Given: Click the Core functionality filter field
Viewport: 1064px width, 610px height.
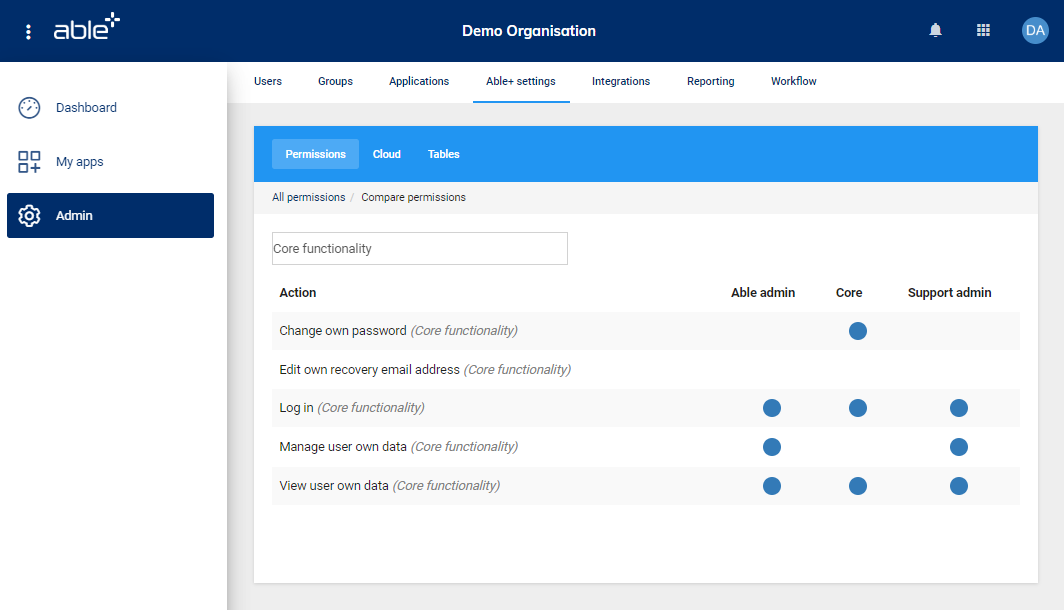Looking at the screenshot, I should click(x=419, y=249).
